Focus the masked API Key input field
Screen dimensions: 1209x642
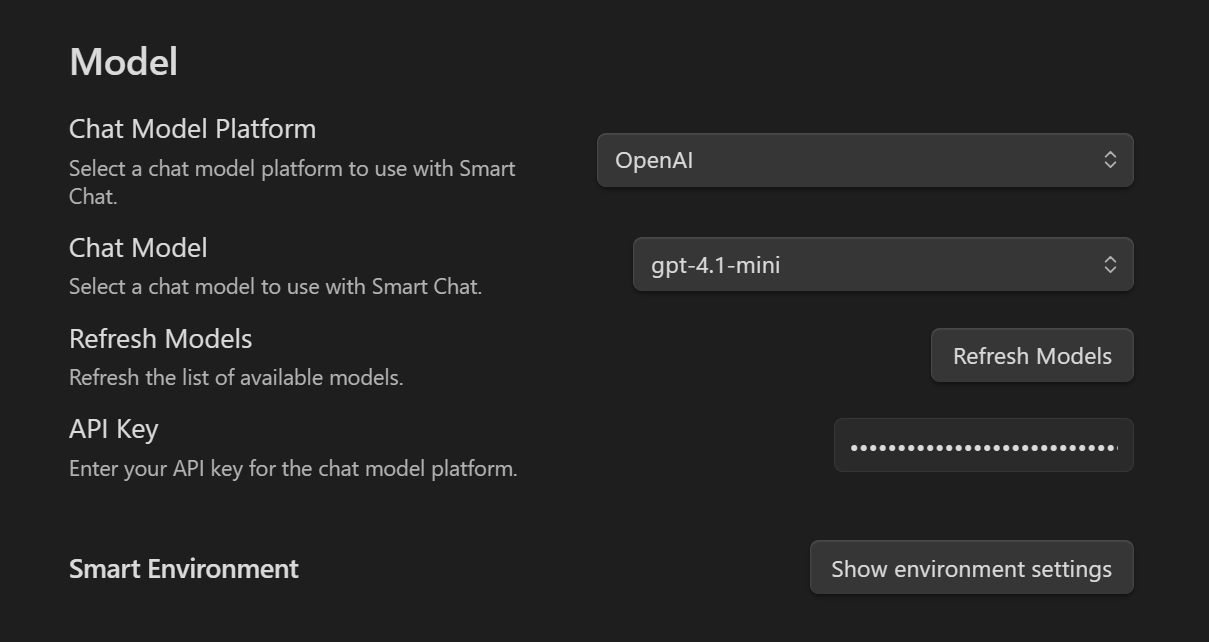tap(983, 446)
